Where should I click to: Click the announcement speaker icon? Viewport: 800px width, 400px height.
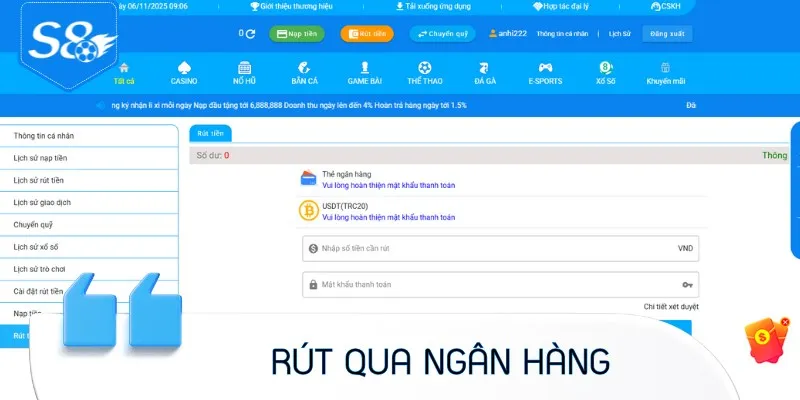(101, 106)
